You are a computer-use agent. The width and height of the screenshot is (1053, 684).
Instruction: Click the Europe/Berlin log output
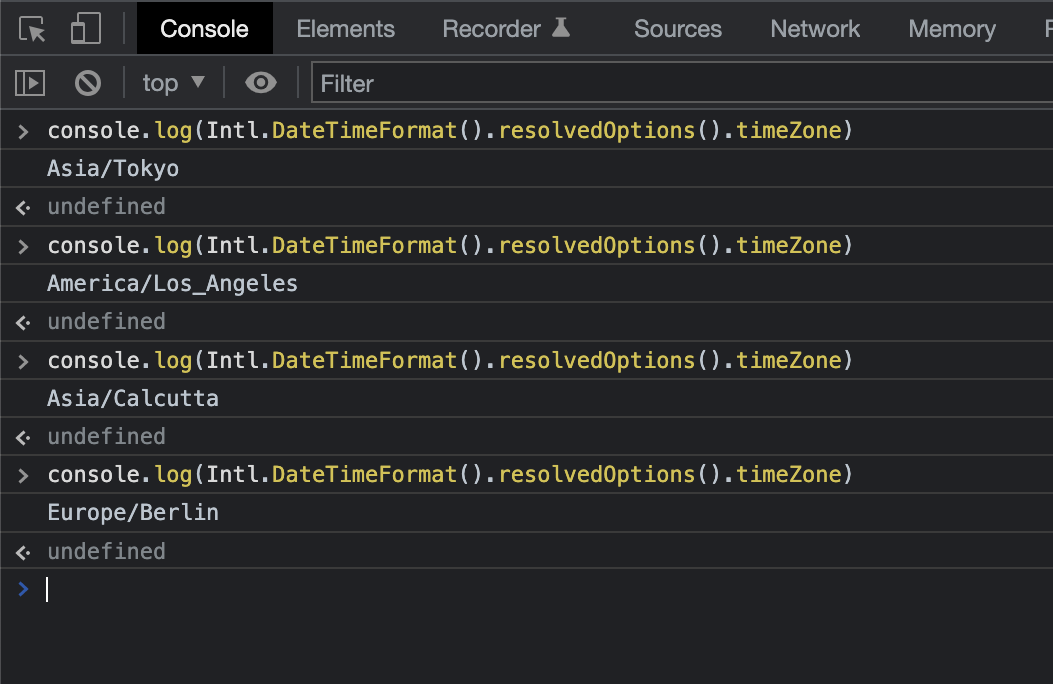pos(132,513)
